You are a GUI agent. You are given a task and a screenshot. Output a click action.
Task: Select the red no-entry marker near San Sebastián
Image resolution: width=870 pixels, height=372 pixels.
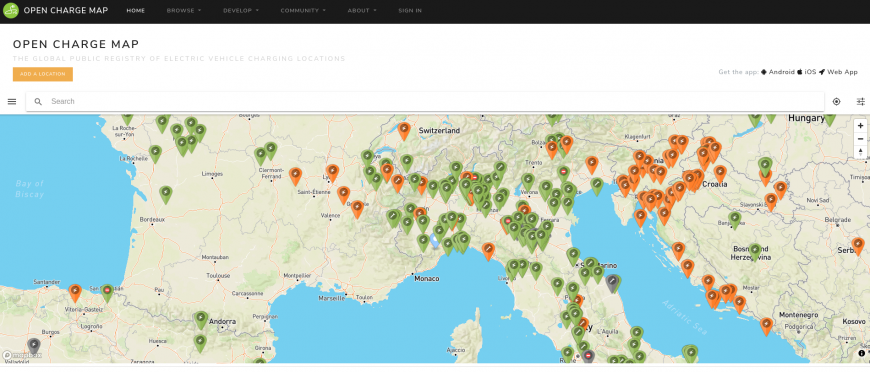[x=107, y=292]
